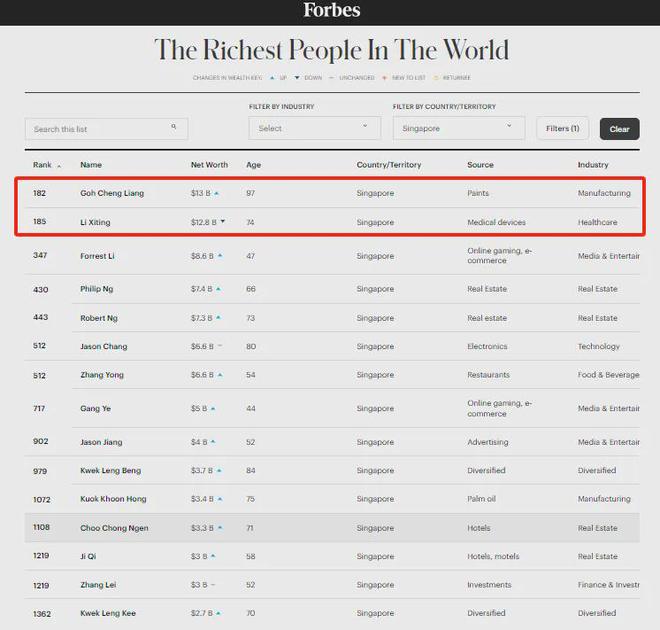Select Zhang Lei in the list

(x=98, y=585)
